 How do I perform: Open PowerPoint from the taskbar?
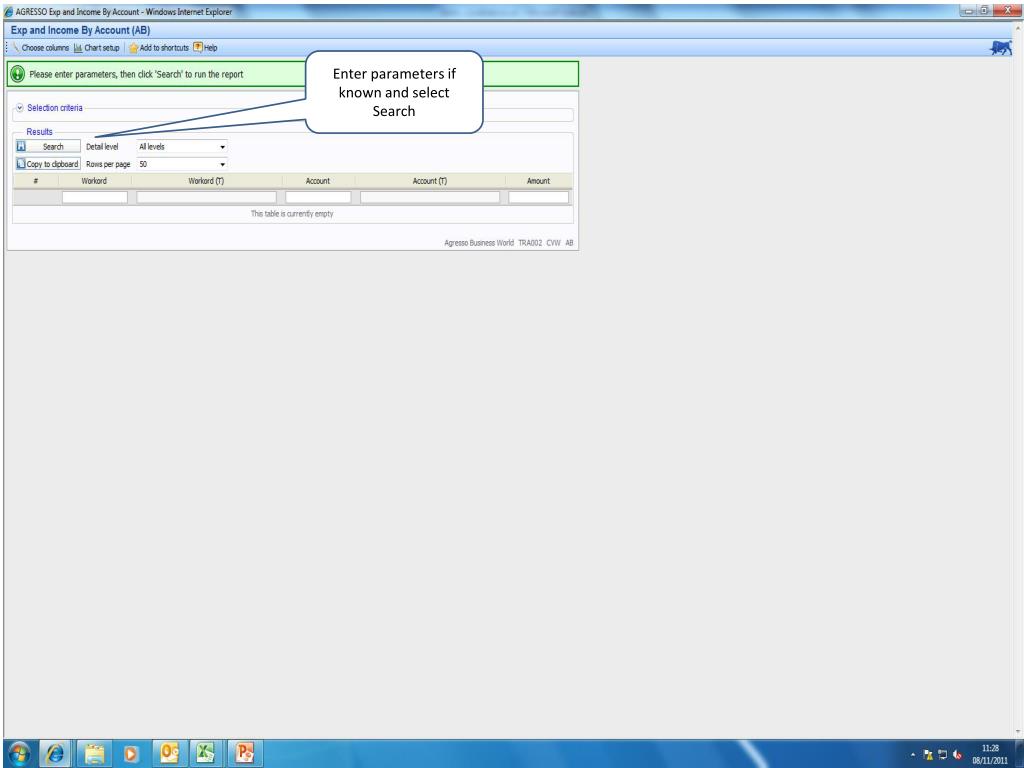244,754
